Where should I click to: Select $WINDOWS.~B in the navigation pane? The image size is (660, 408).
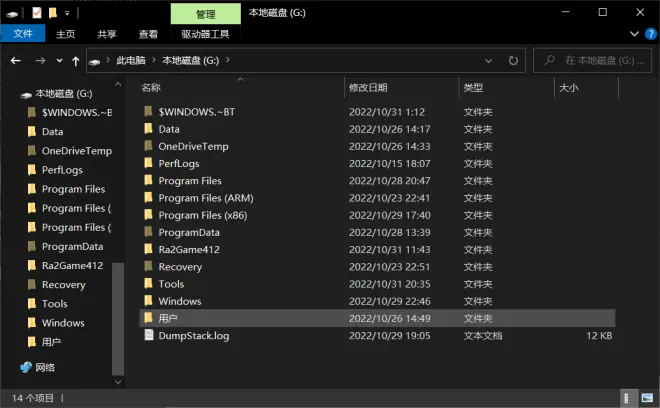[x=77, y=112]
